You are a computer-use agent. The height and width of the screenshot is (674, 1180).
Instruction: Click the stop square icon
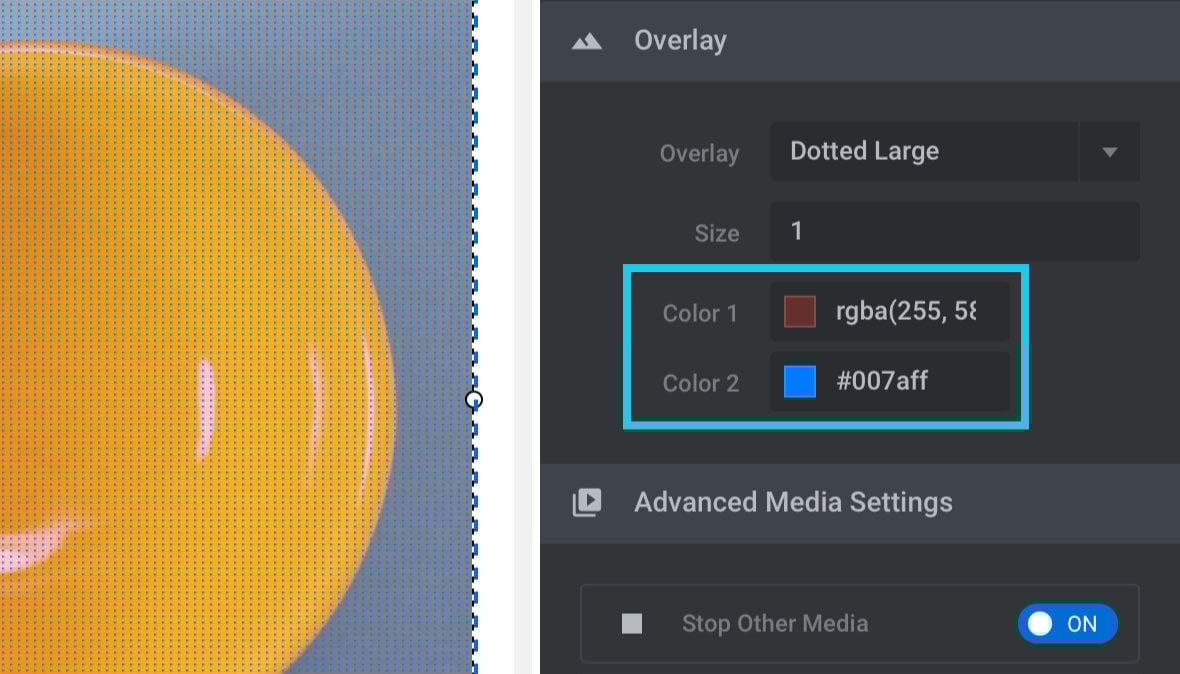[x=632, y=624]
